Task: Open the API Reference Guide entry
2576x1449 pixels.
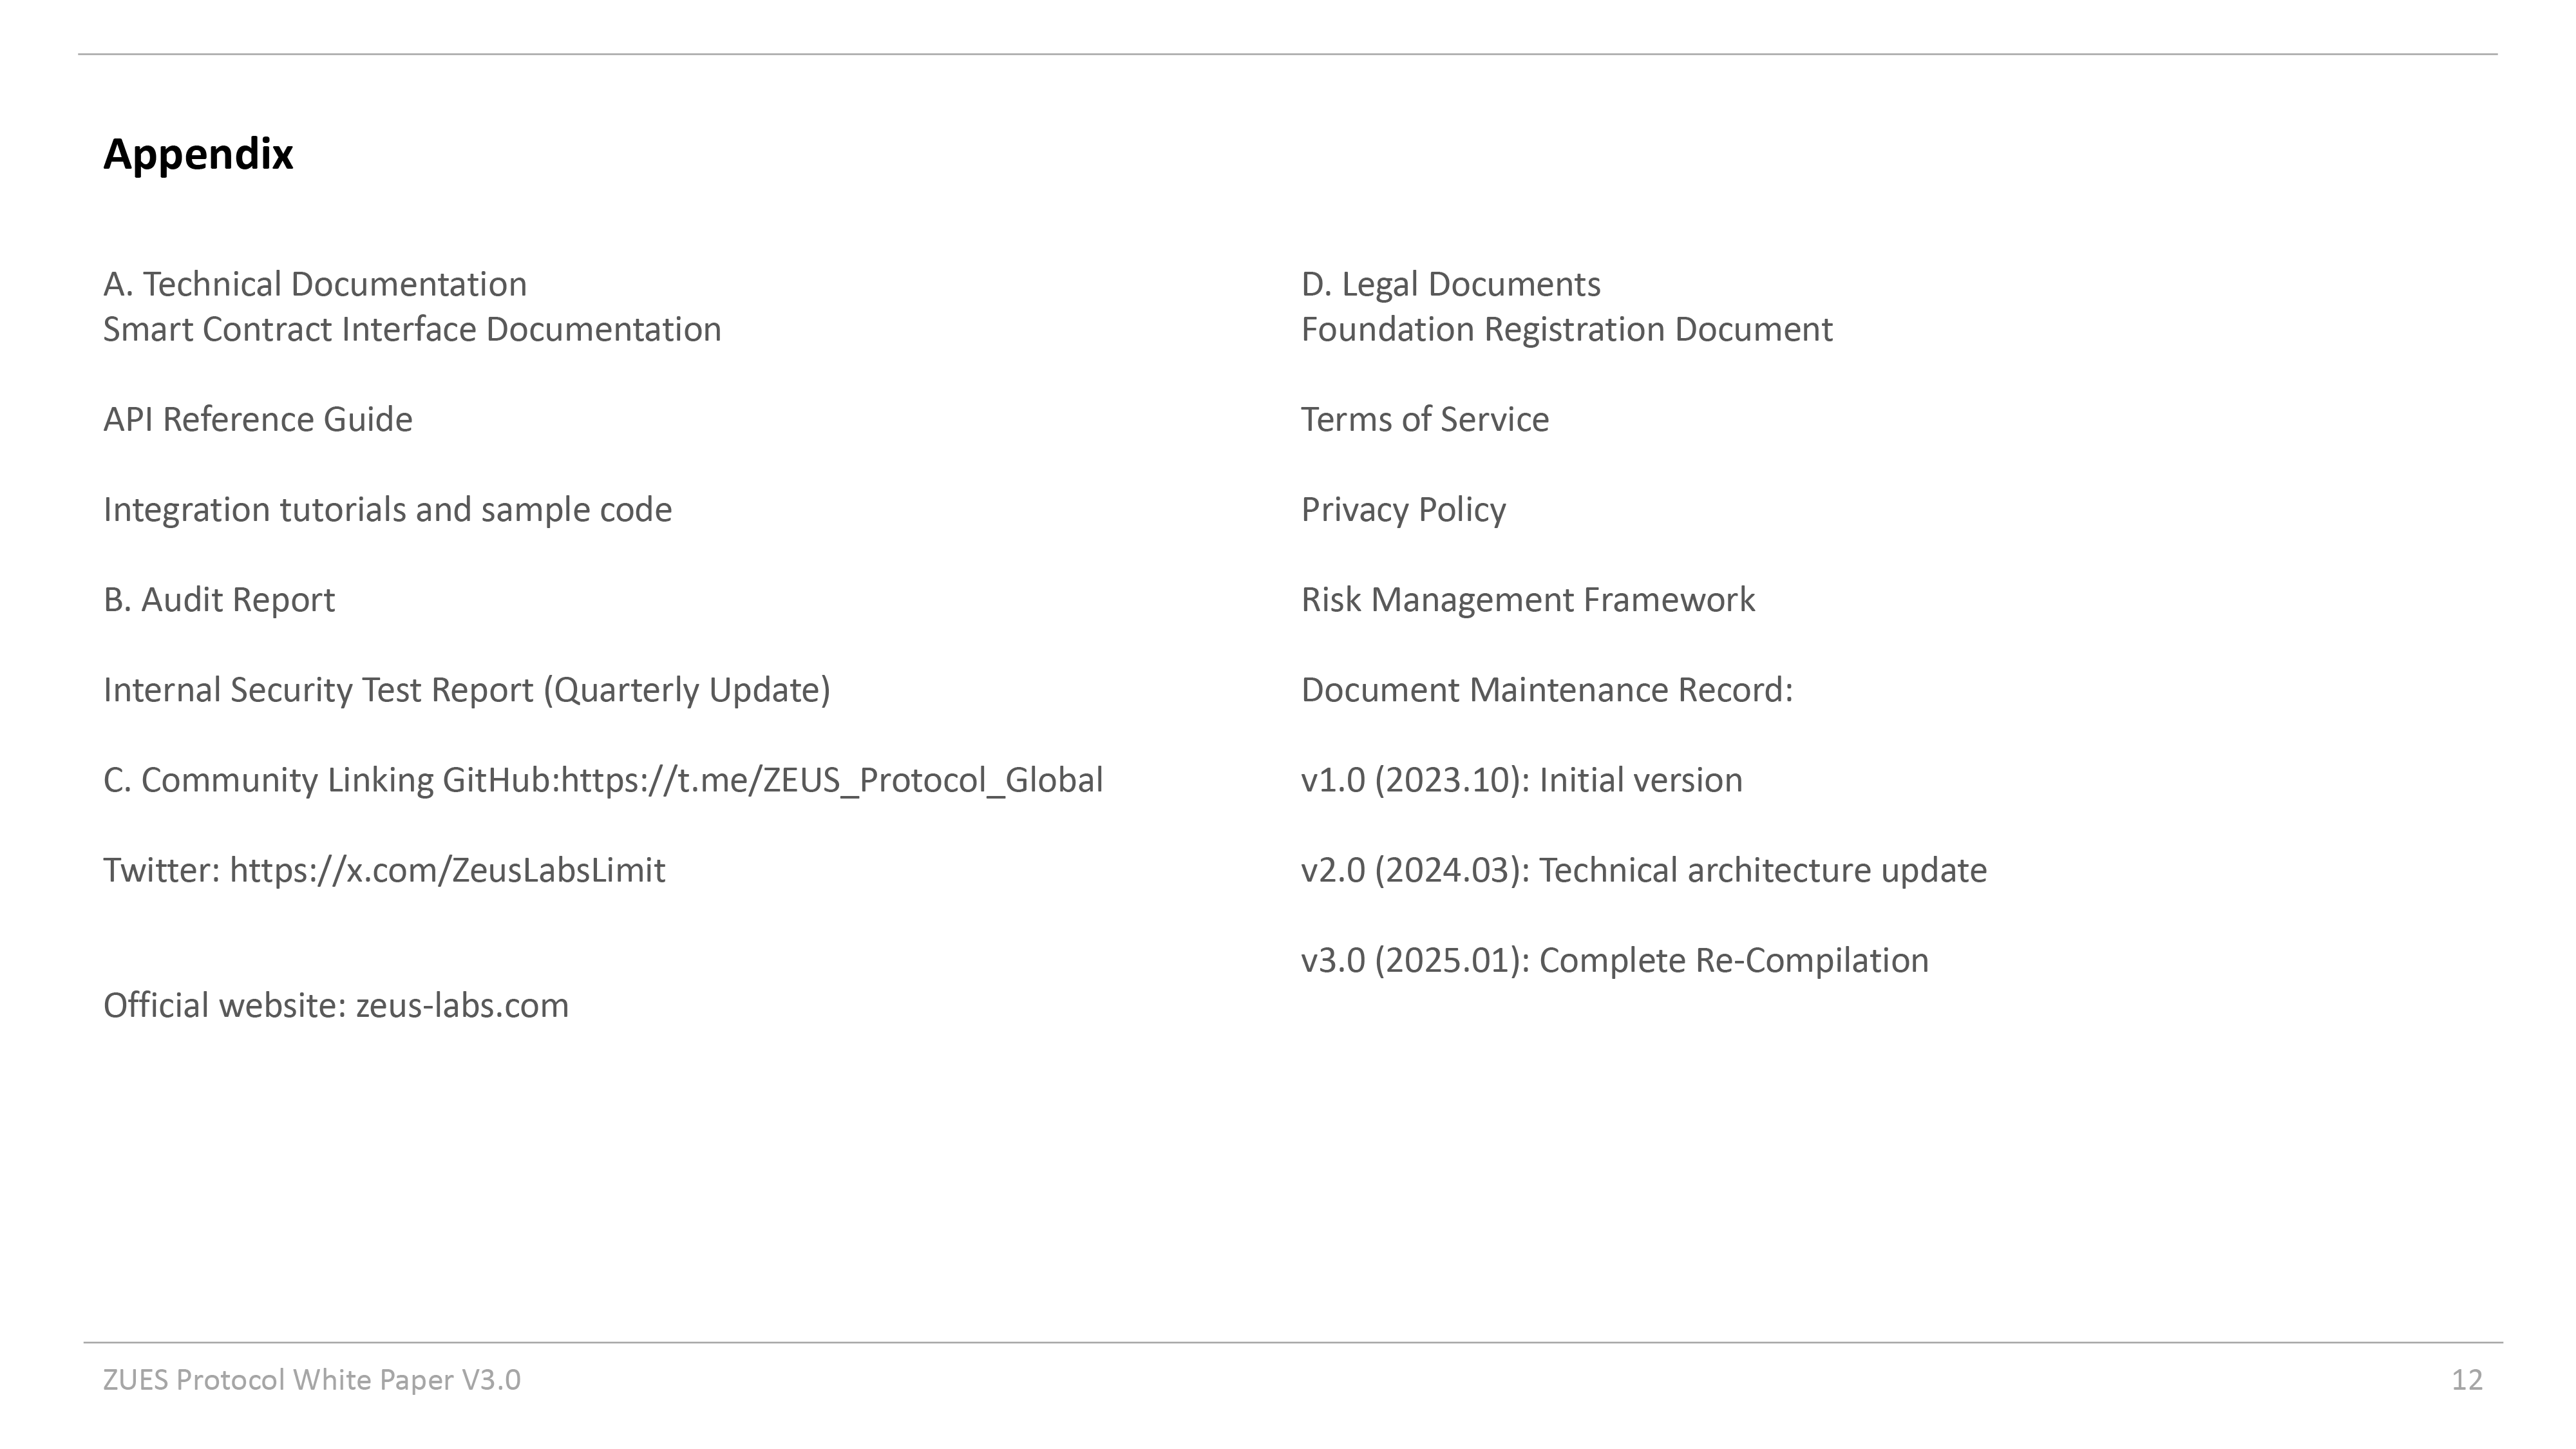Action: coord(257,419)
